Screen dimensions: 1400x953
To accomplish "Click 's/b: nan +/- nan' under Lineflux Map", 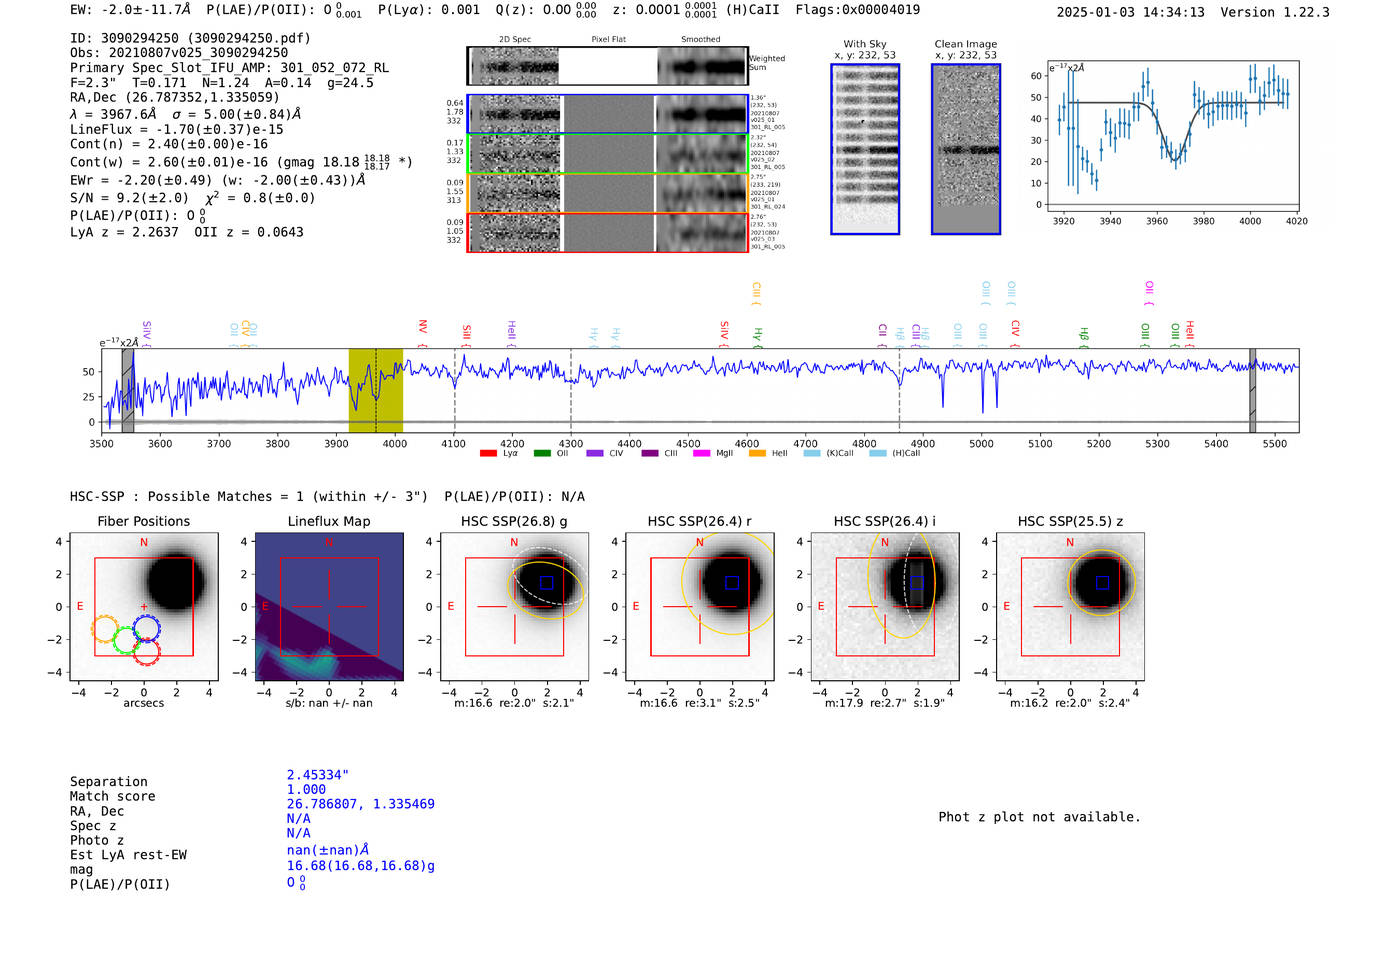I will (329, 703).
